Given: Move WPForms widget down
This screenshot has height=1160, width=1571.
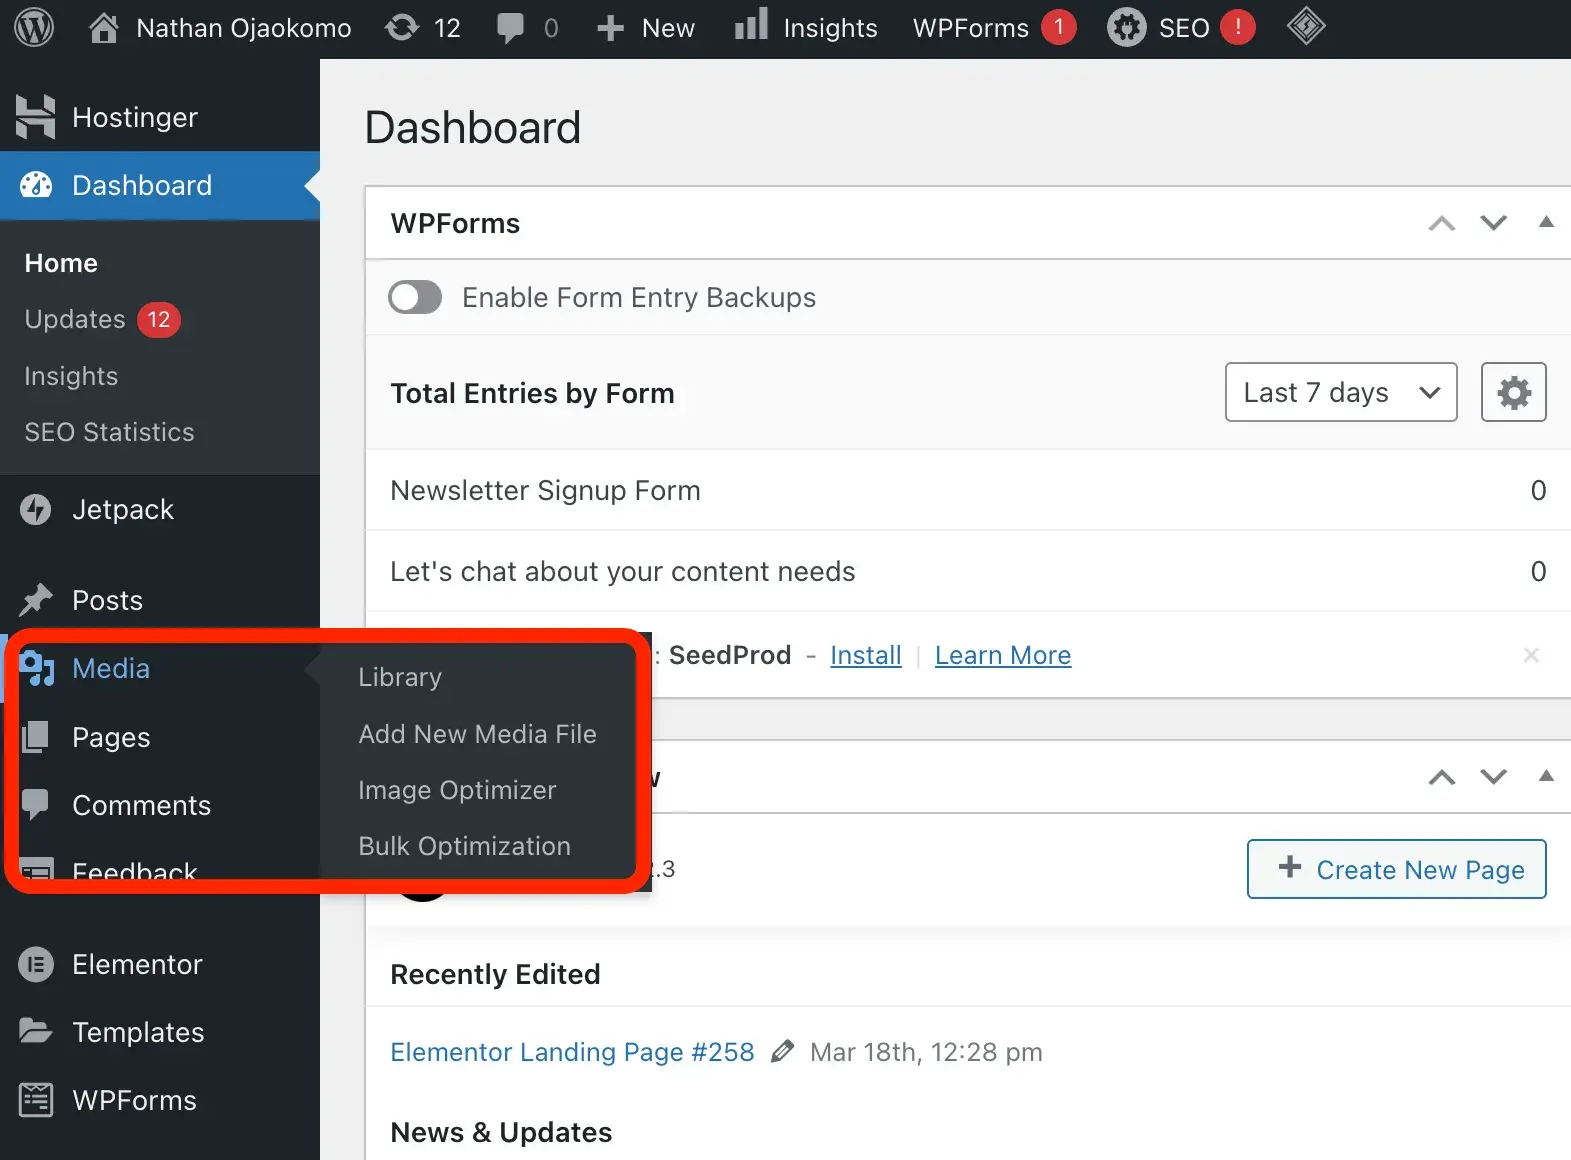Looking at the screenshot, I should (1493, 223).
